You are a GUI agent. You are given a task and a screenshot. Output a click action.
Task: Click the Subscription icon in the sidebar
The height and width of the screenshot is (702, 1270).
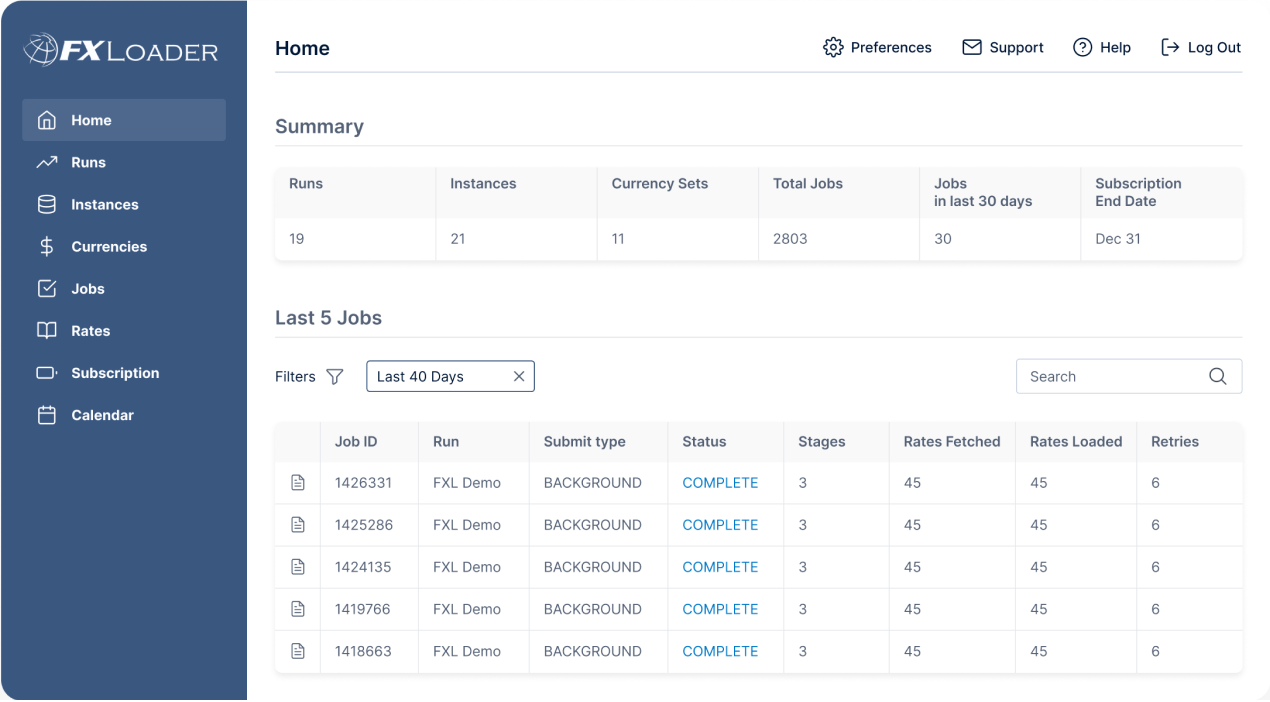click(x=46, y=372)
